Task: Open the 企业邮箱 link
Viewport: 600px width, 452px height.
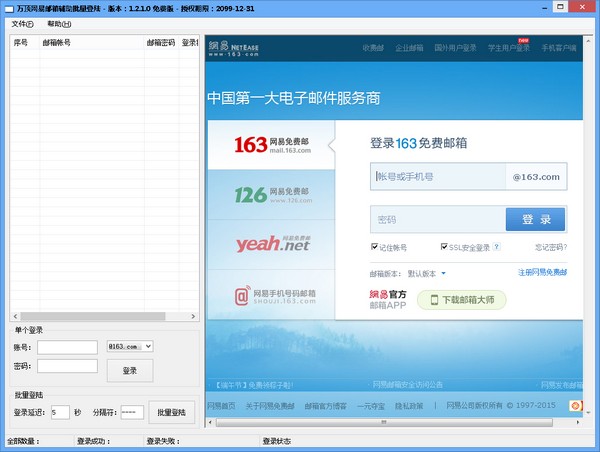Action: click(409, 48)
